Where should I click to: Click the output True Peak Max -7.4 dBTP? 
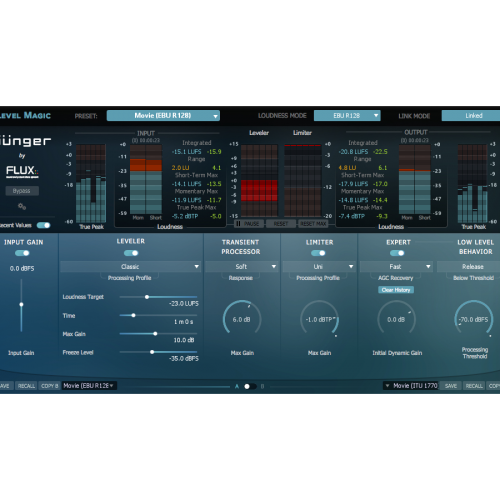352,216
